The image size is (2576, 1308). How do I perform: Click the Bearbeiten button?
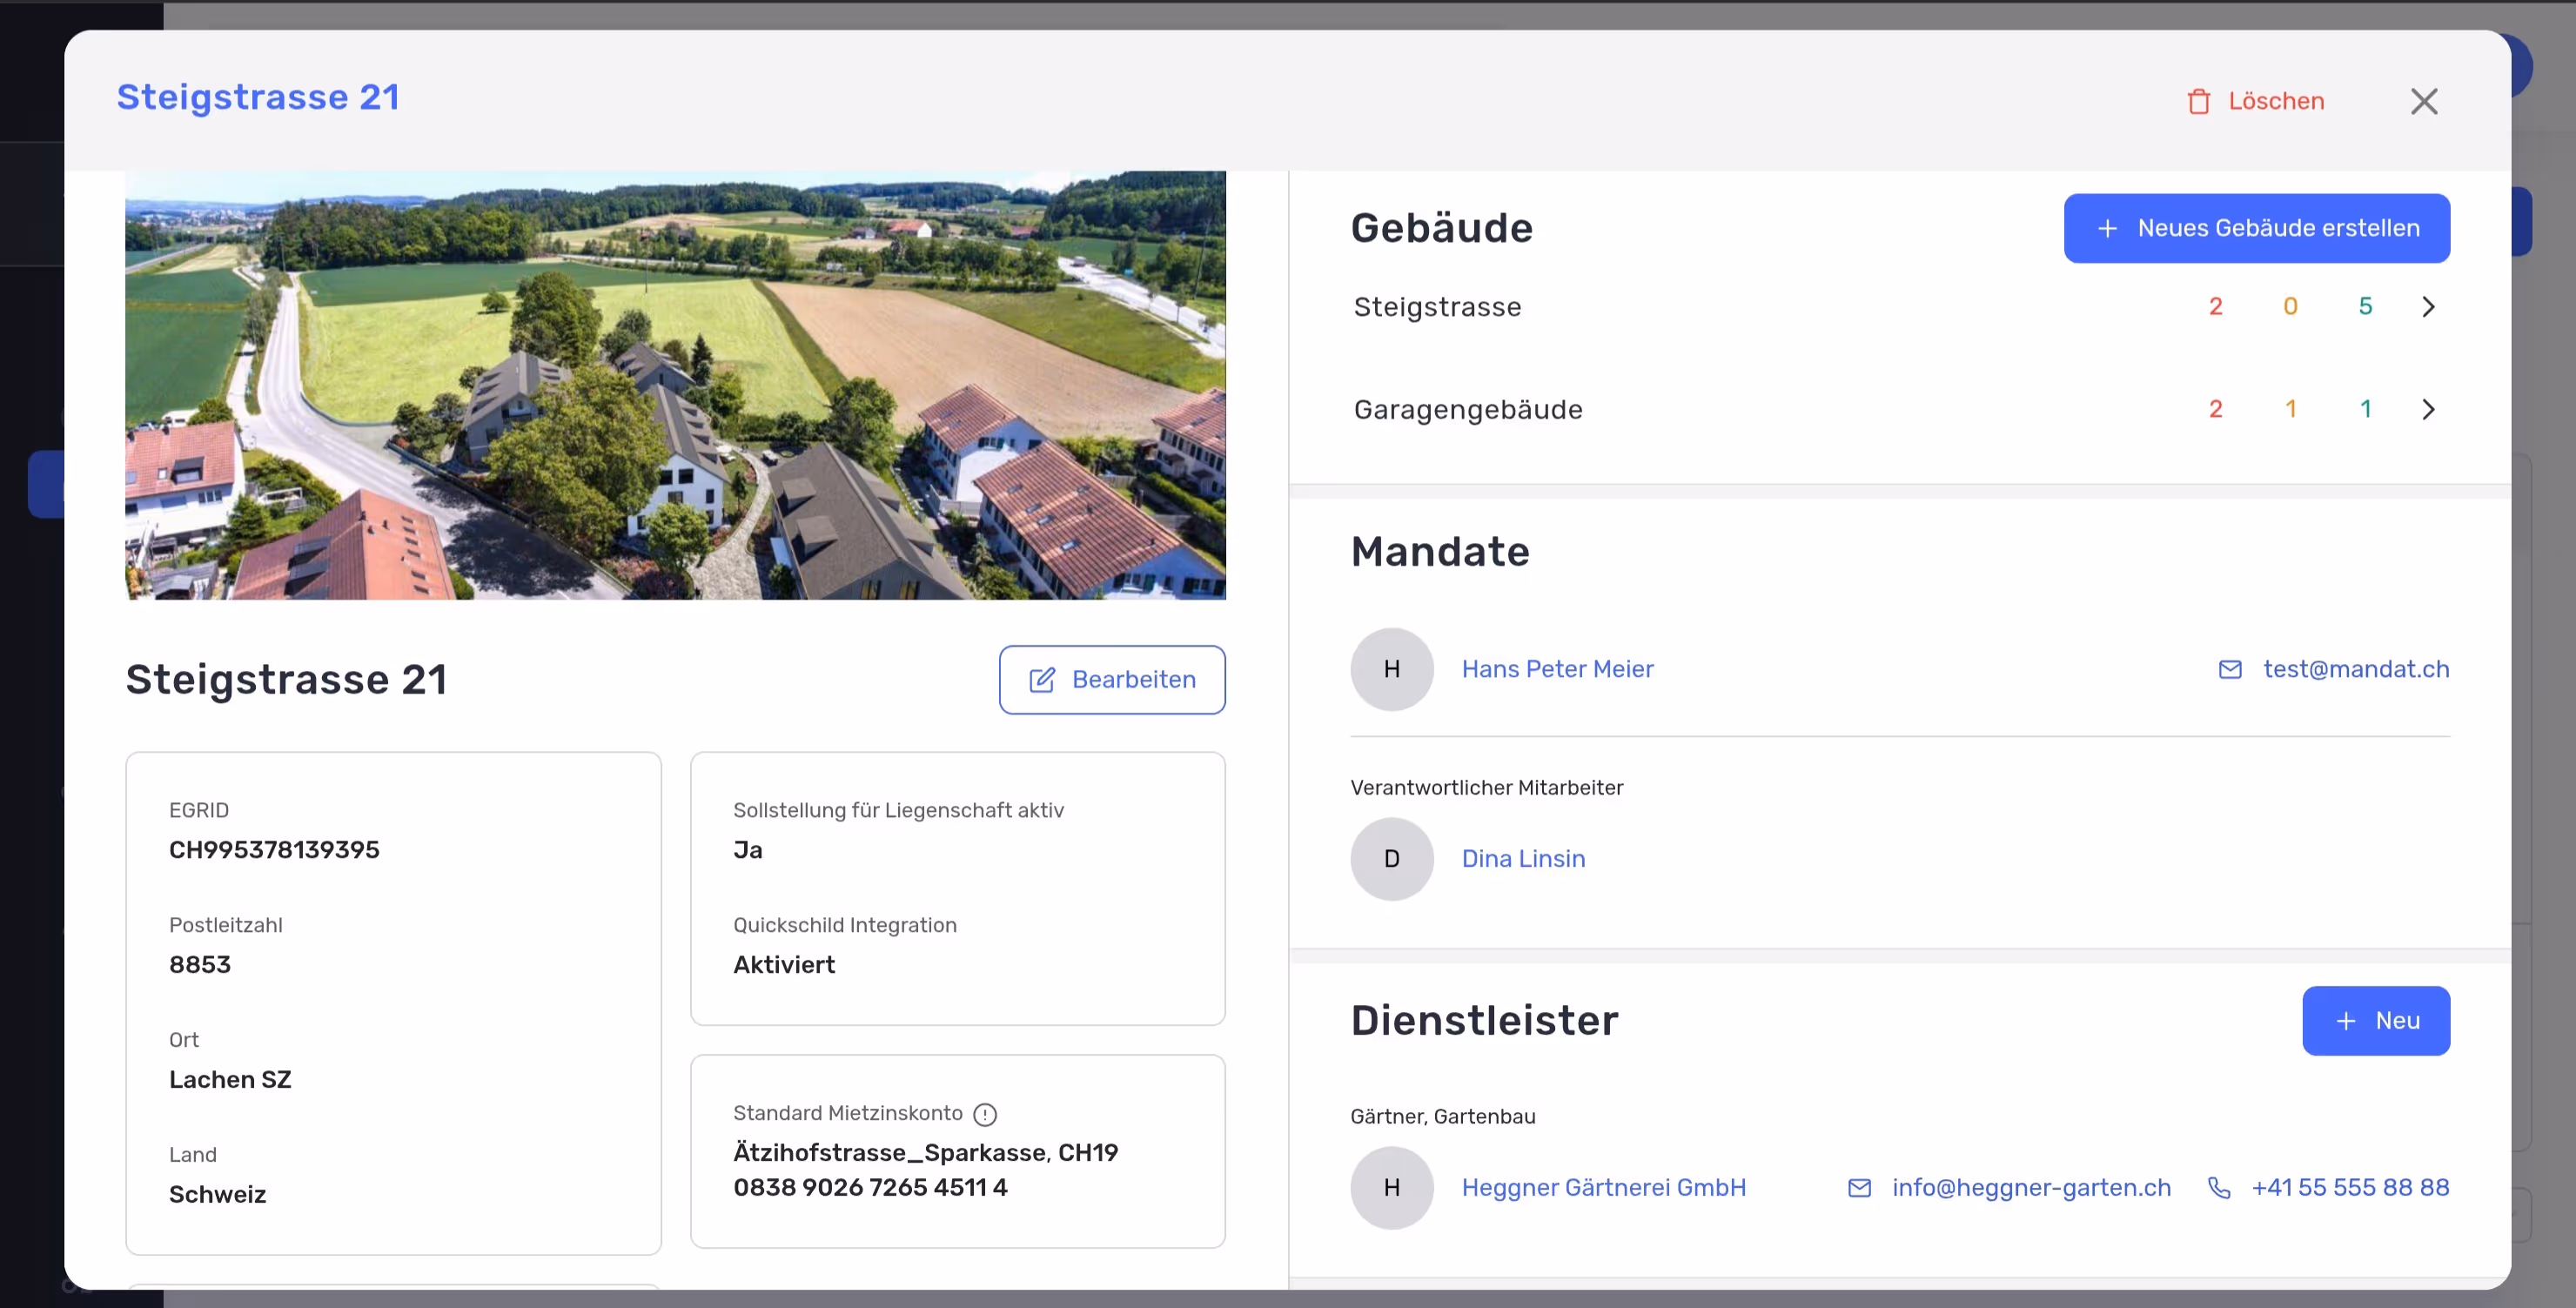[1112, 680]
